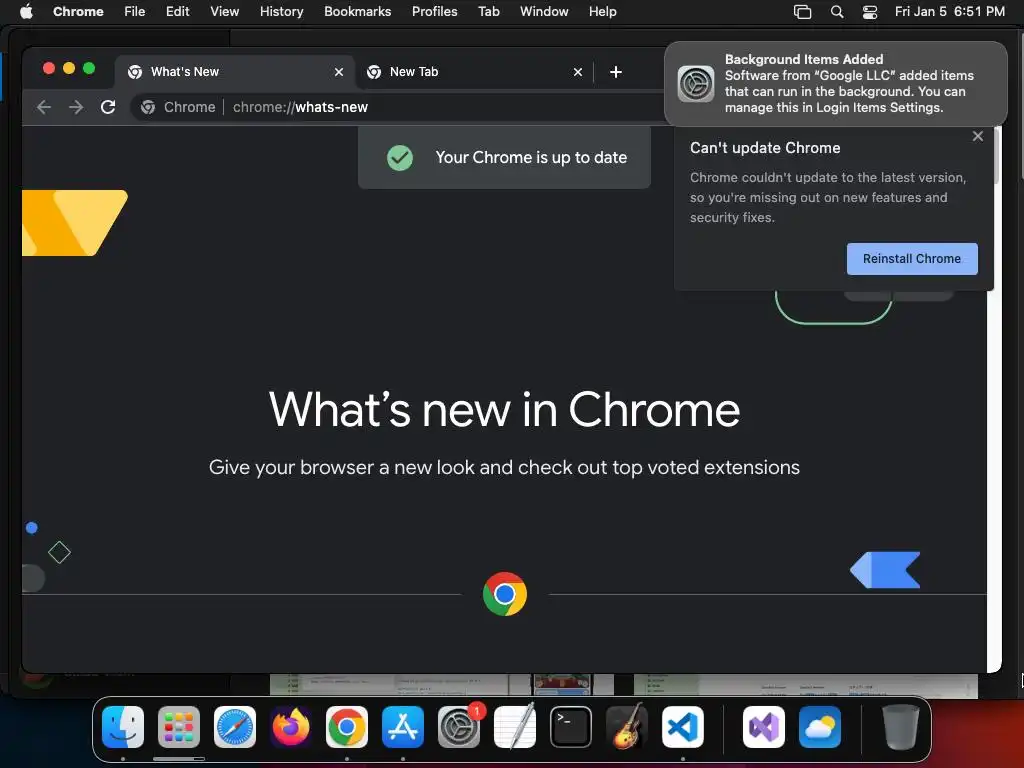Screen dimensions: 1024x768
Task: Open TextEdit from the Dock
Action: pos(515,727)
